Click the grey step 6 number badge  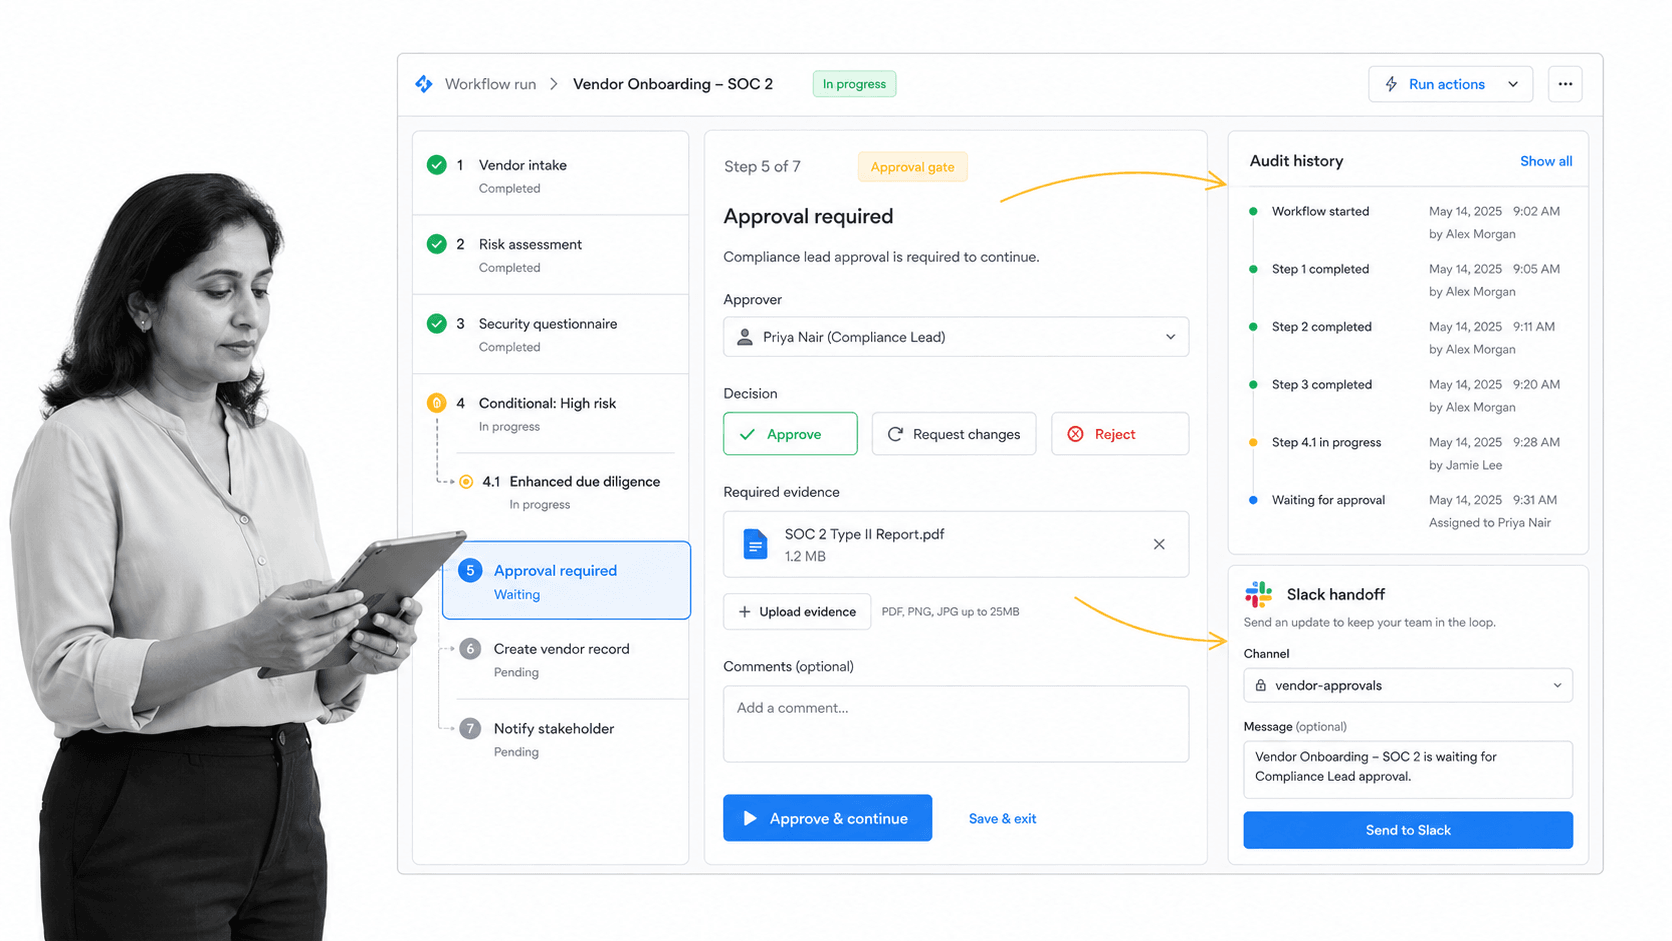tap(470, 649)
